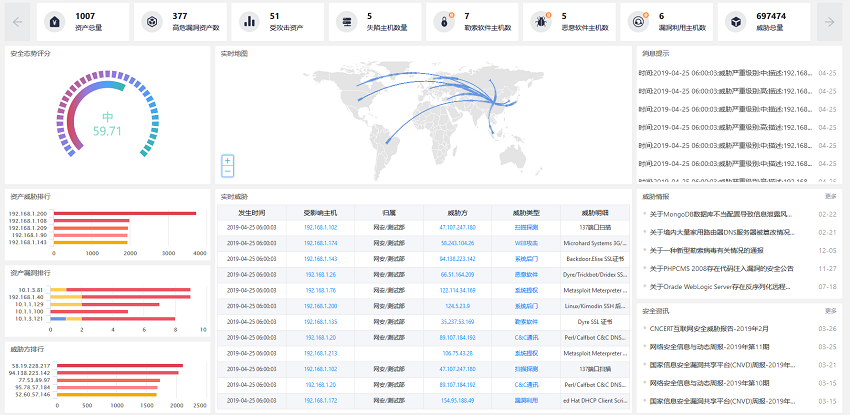Click the 威胁总量 box icon
Image resolution: width=850 pixels, height=415 pixels.
[x=736, y=22]
